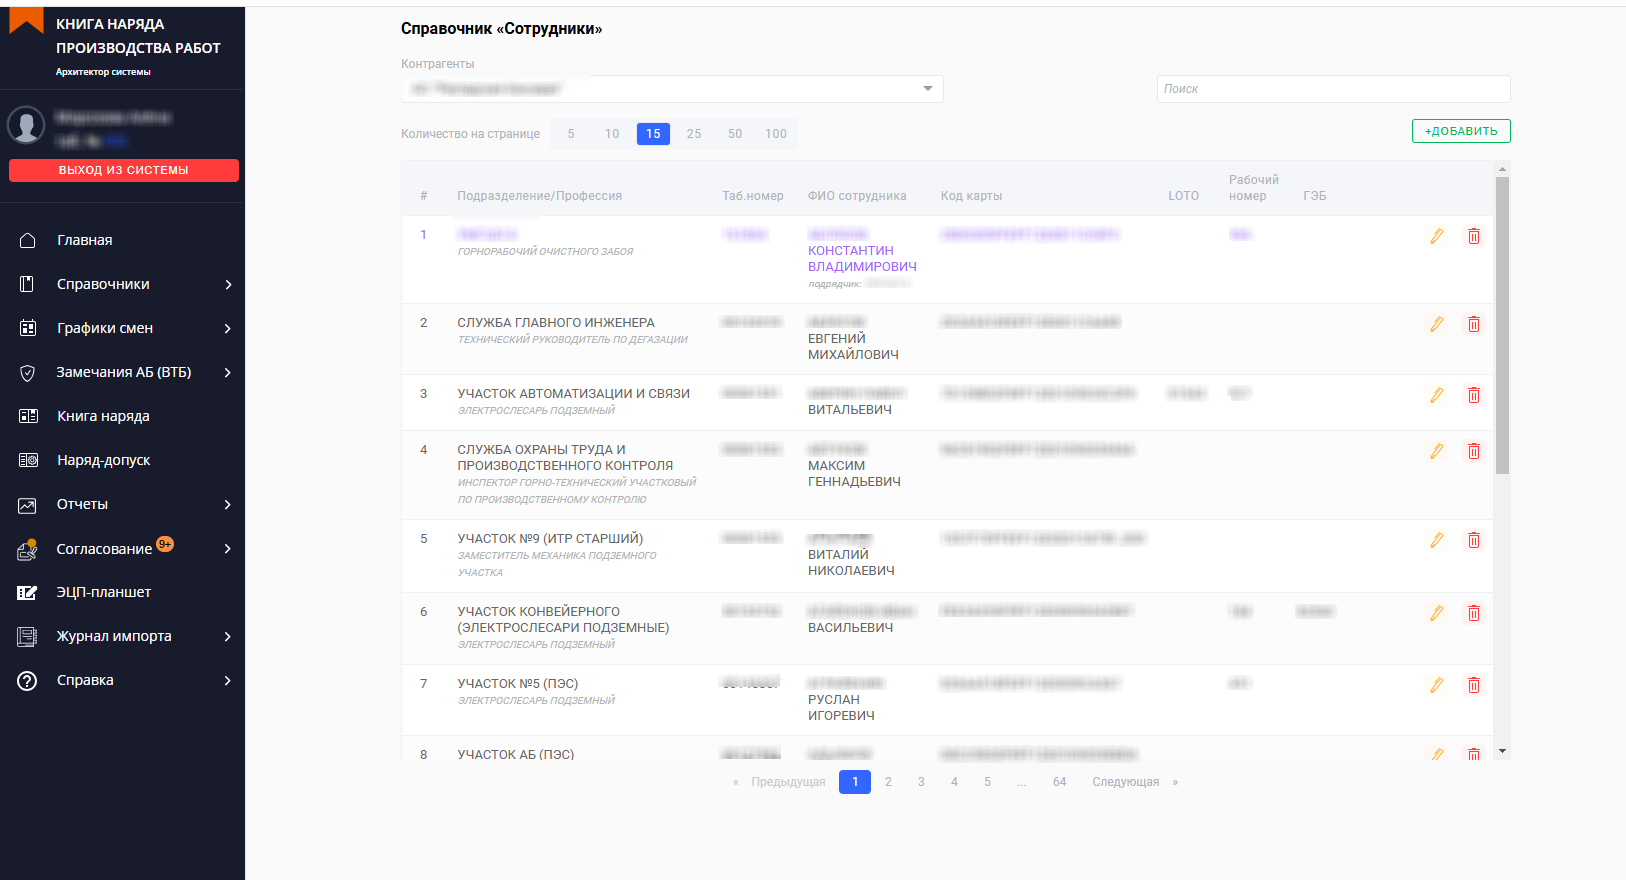The height and width of the screenshot is (880, 1626).
Task: Click the Книга наряда sidebar icon
Action: [28, 417]
